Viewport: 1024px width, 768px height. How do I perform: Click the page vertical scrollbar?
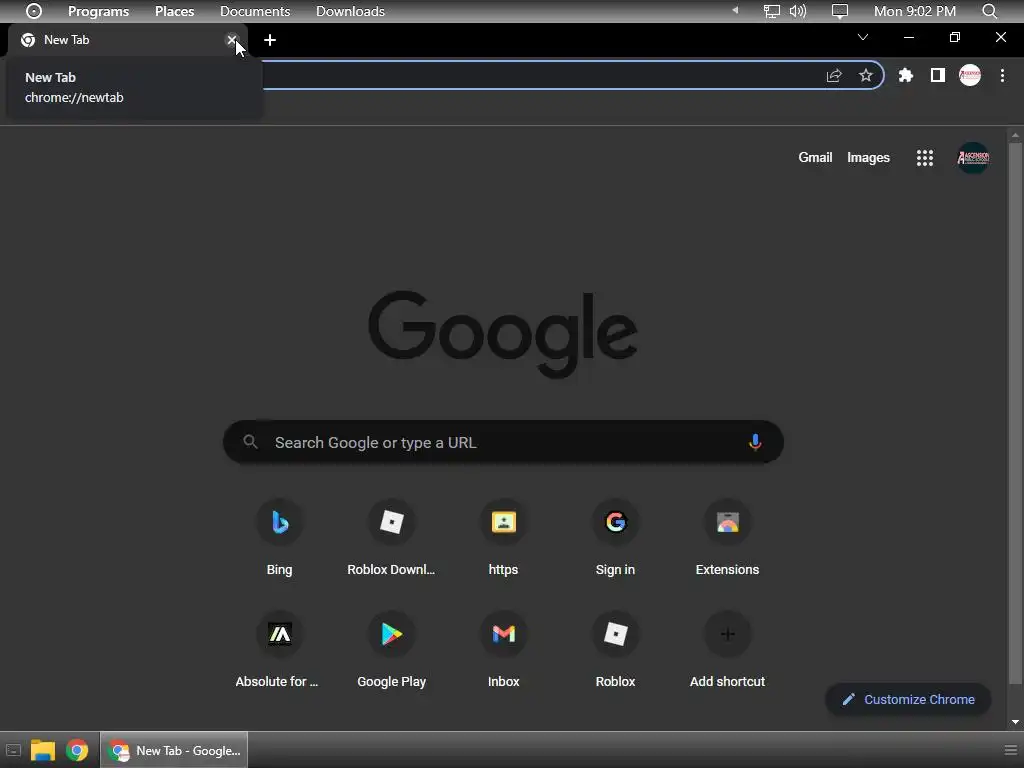tap(1015, 413)
